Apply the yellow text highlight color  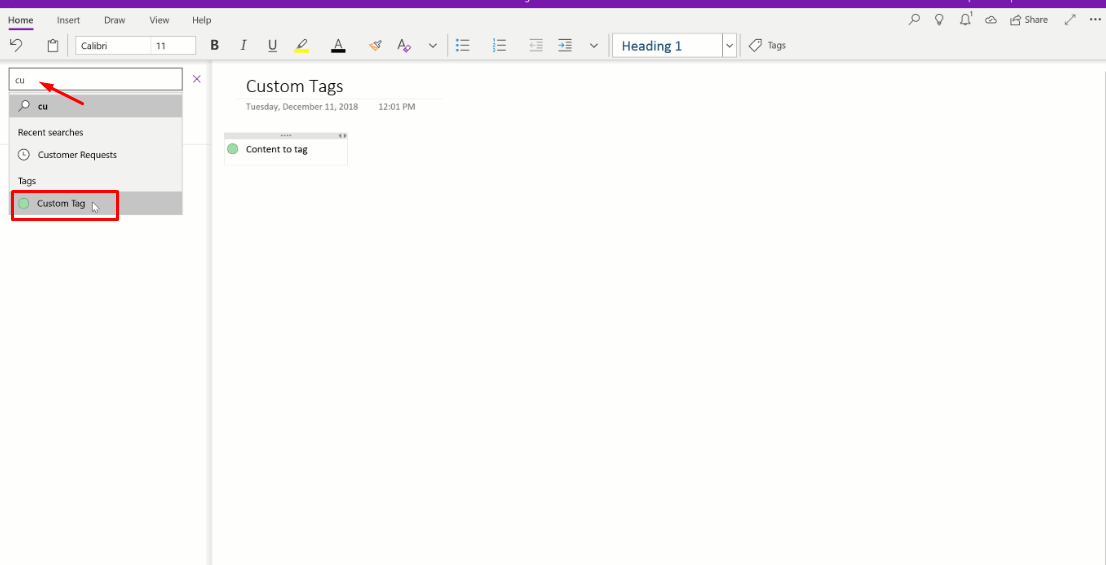[x=302, y=46]
